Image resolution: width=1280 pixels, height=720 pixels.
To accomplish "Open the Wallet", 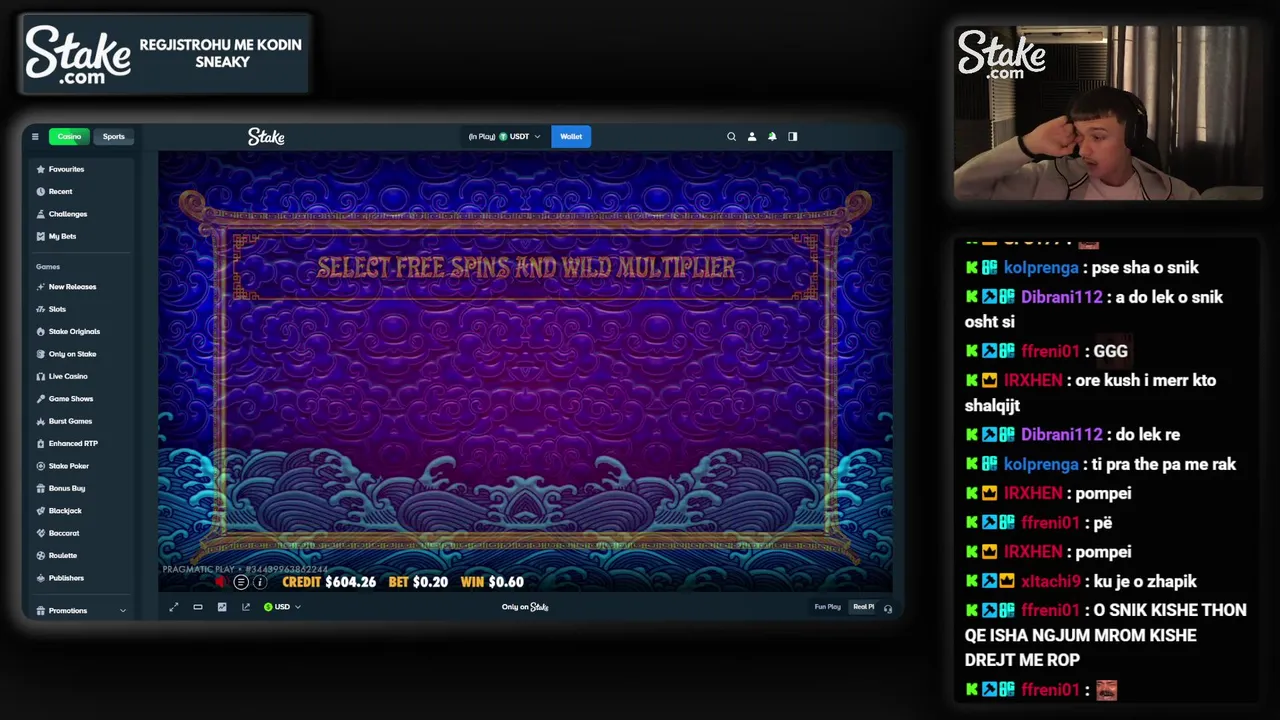I will [x=571, y=137].
